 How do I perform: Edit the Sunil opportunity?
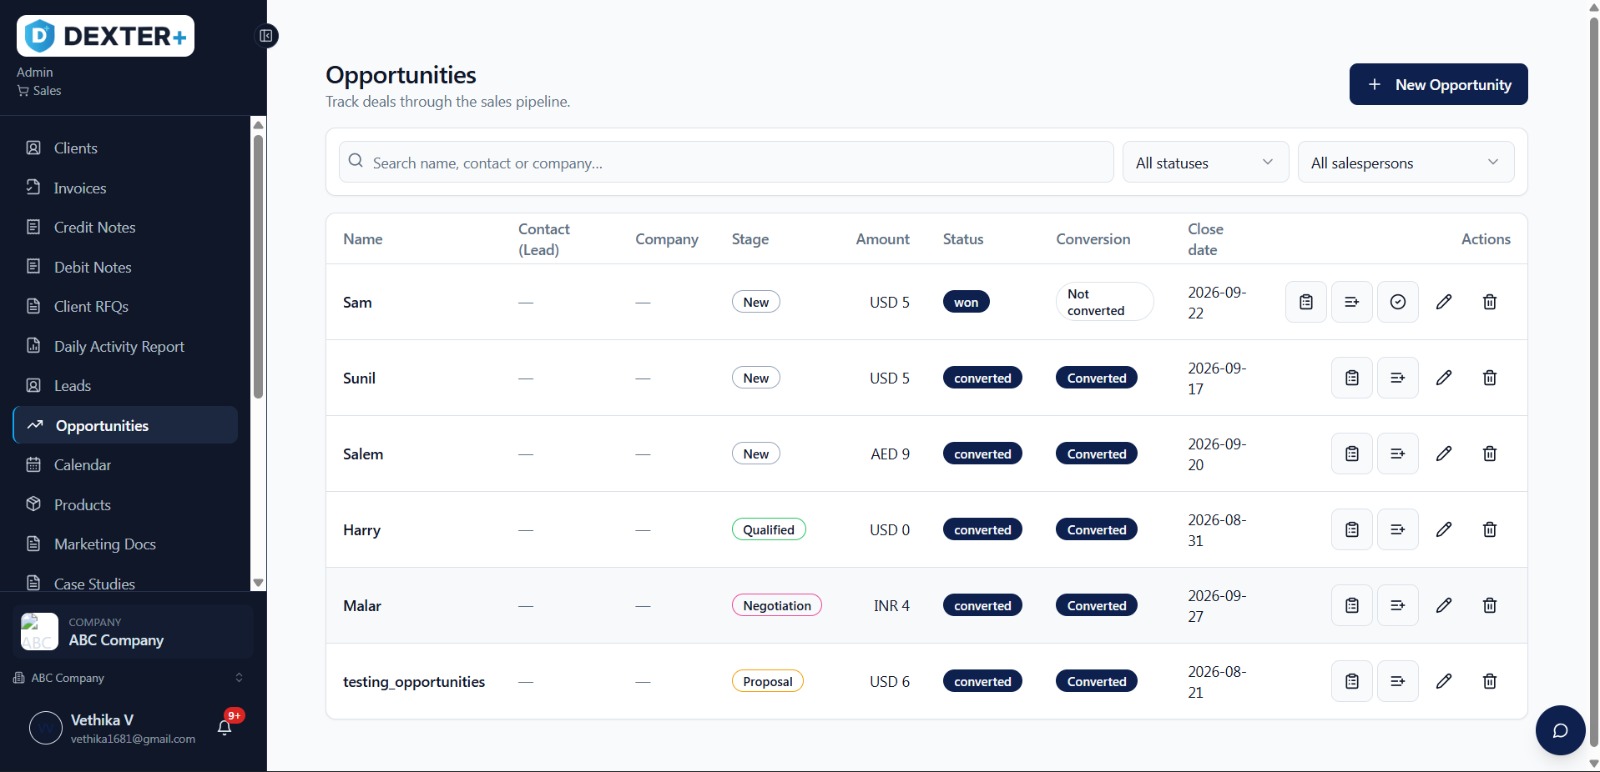(x=1444, y=378)
